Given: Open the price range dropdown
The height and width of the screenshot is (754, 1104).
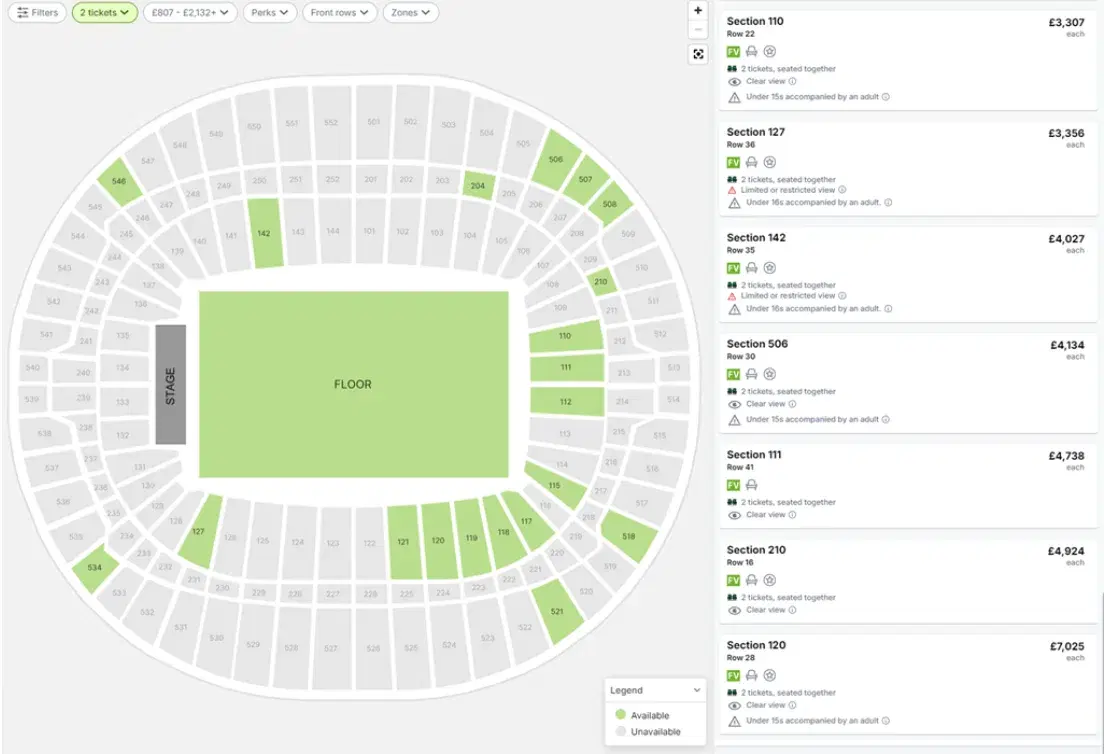Looking at the screenshot, I should (x=190, y=13).
